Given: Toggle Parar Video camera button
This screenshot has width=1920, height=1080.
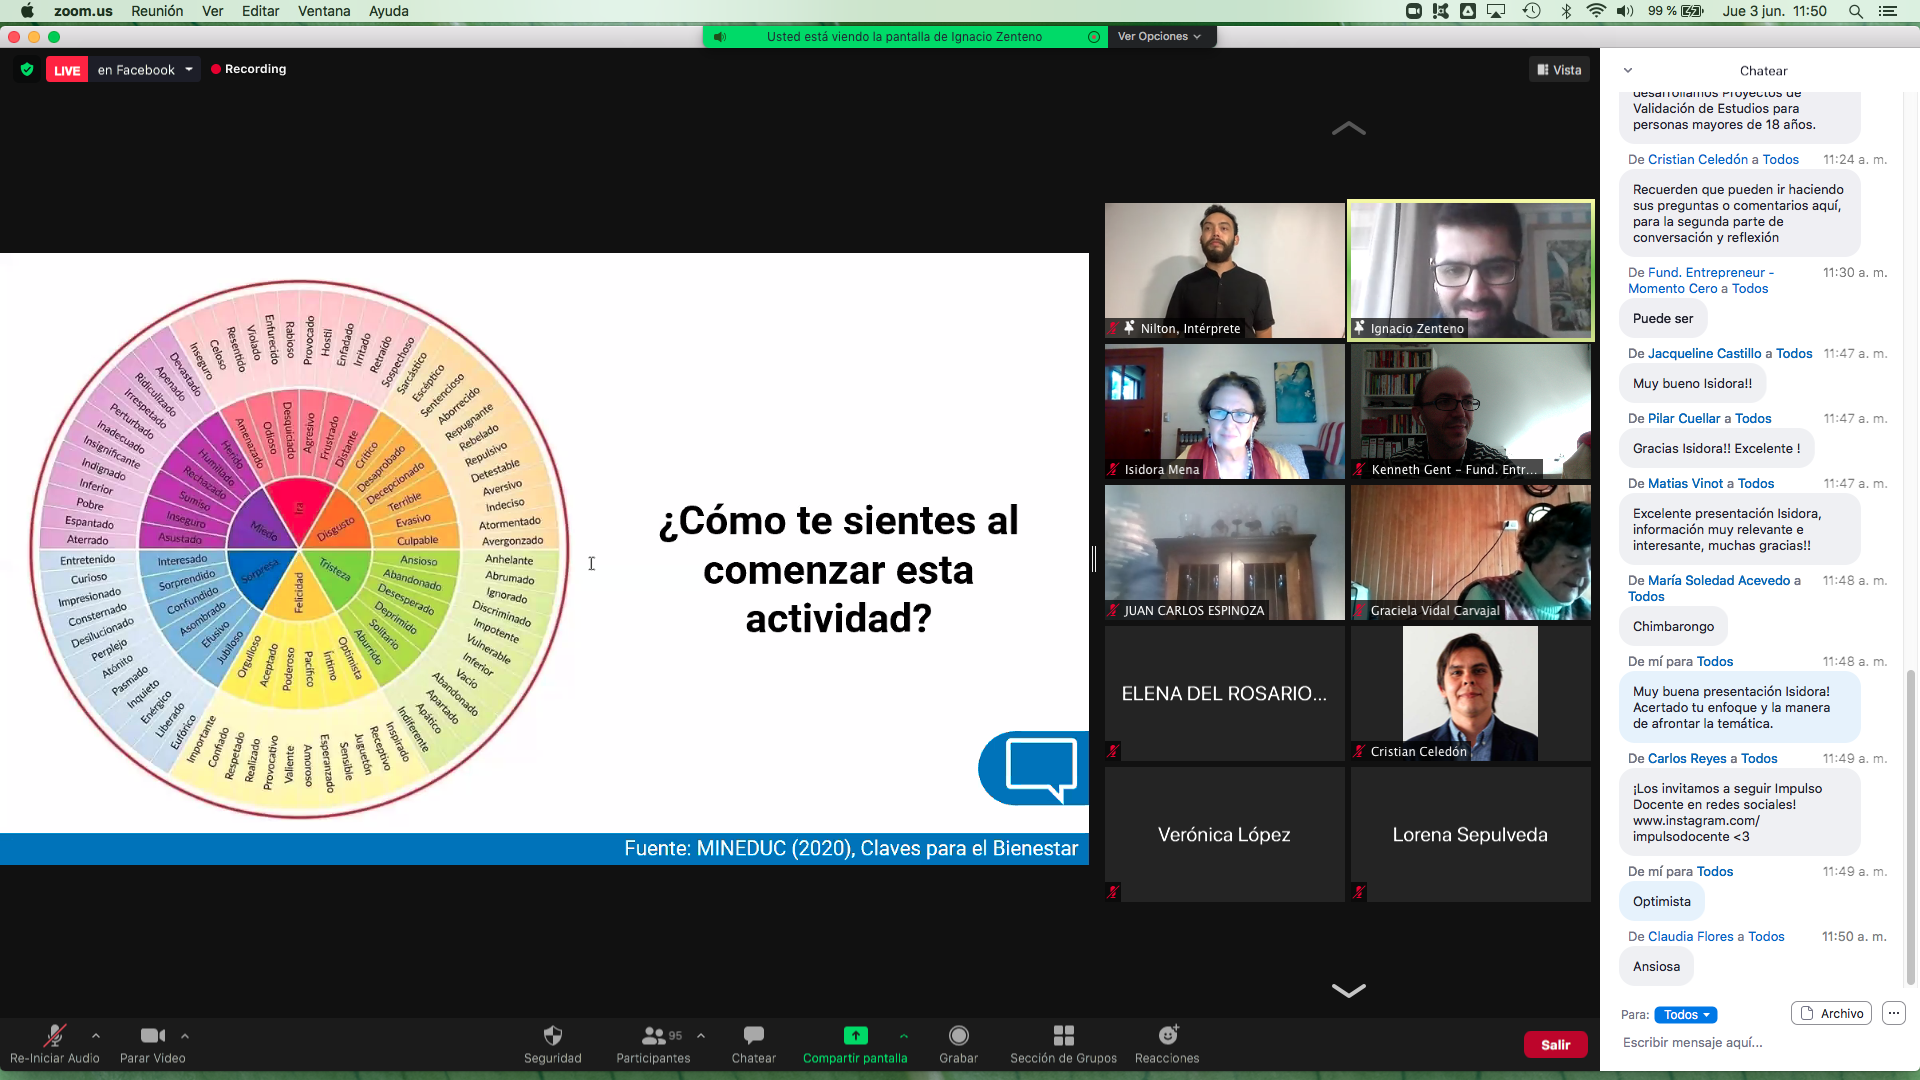Looking at the screenshot, I should pos(152,1035).
